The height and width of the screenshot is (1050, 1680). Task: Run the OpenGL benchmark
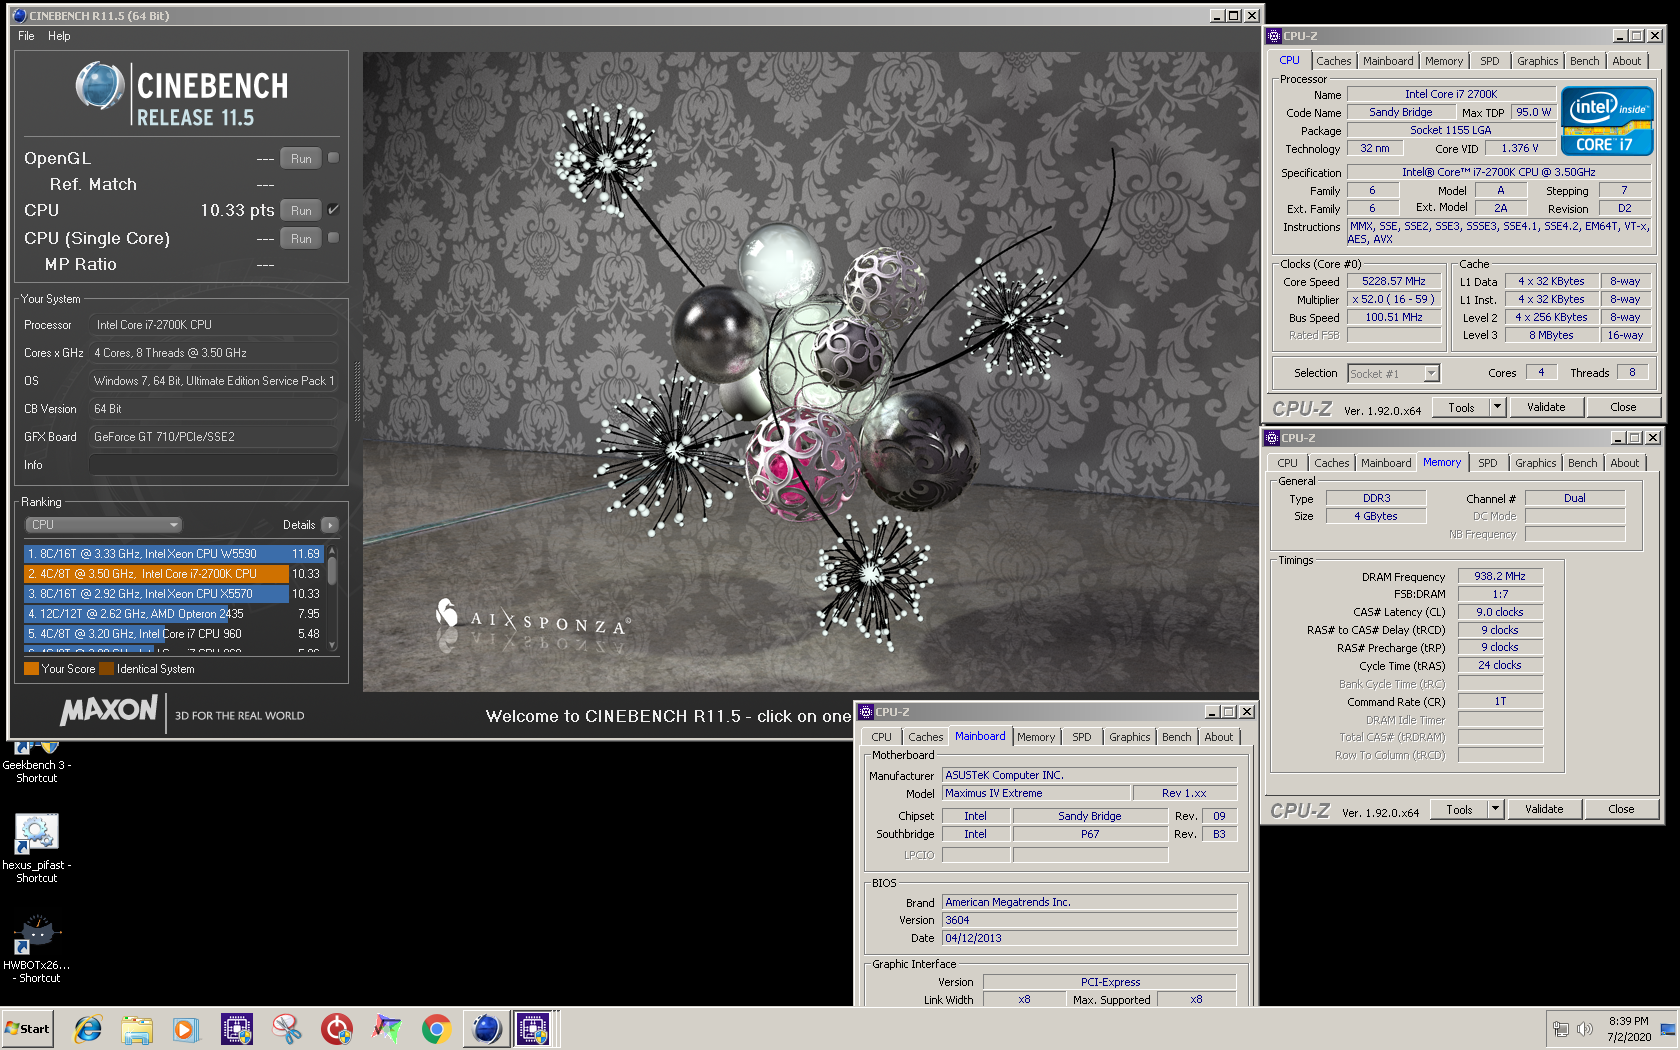(x=301, y=158)
